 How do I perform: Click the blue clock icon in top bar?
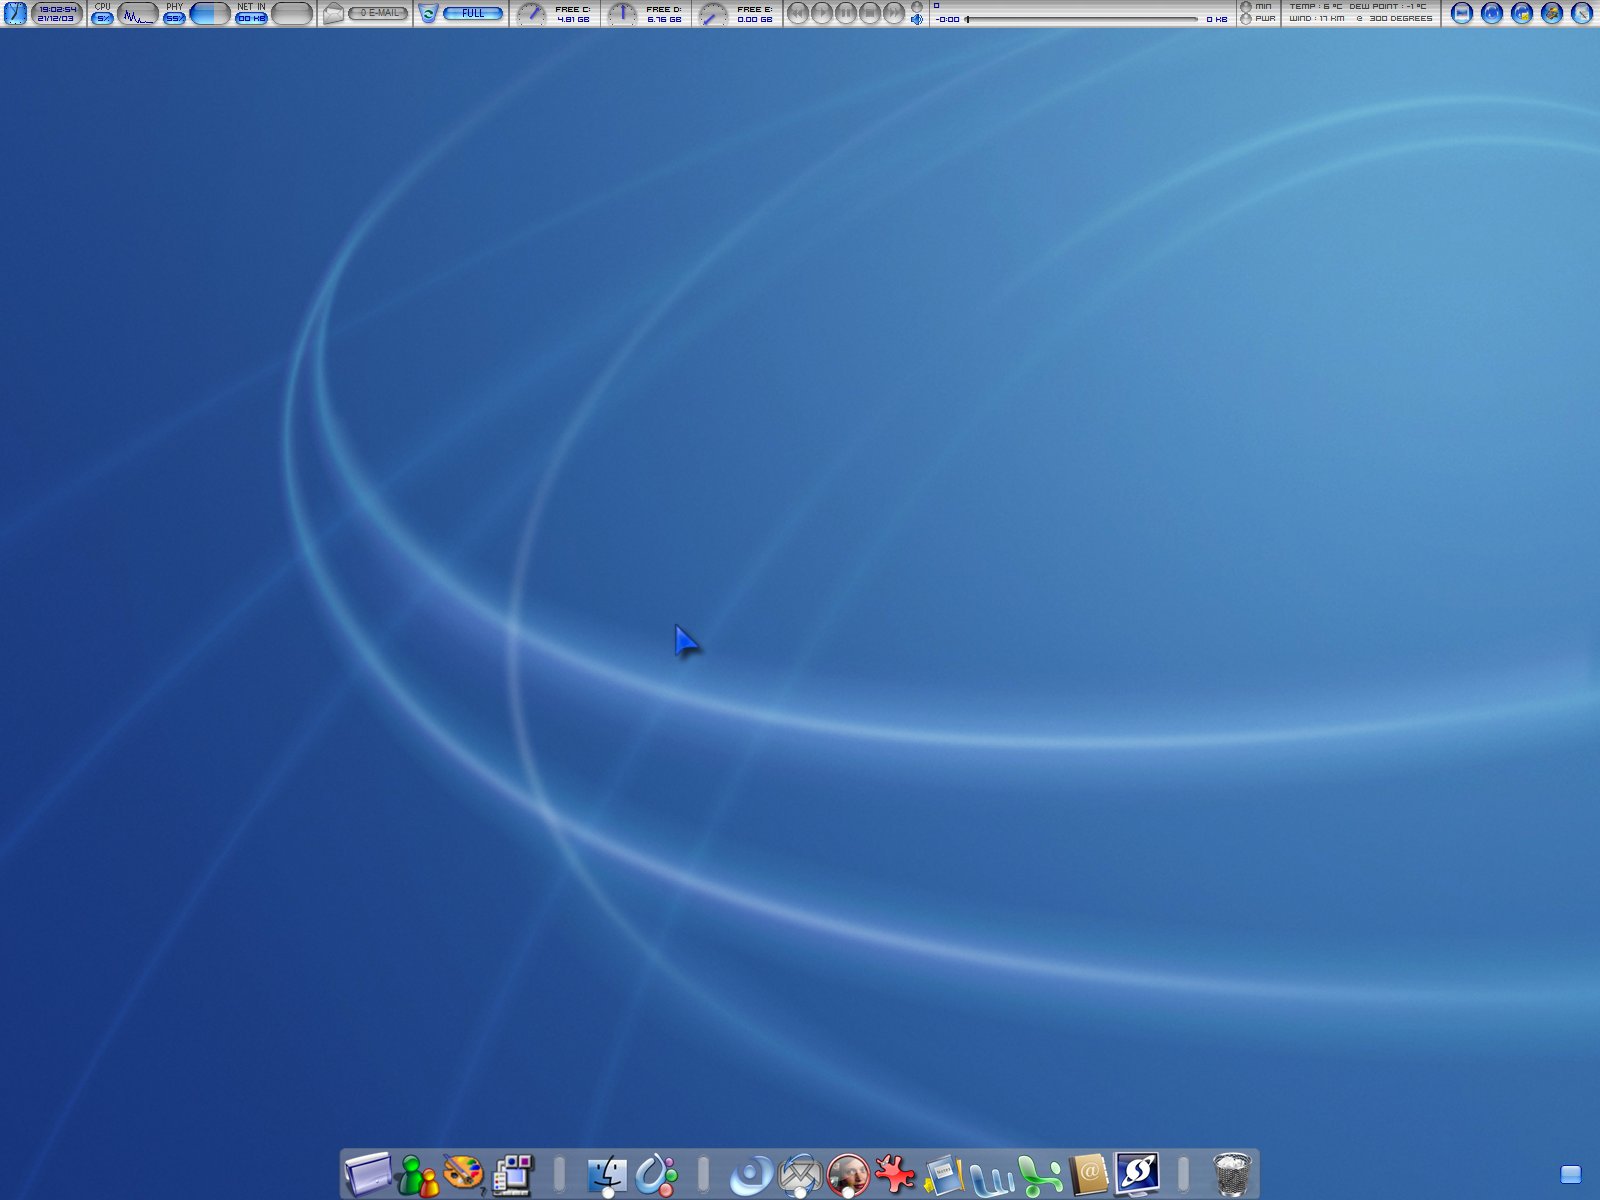(15, 13)
